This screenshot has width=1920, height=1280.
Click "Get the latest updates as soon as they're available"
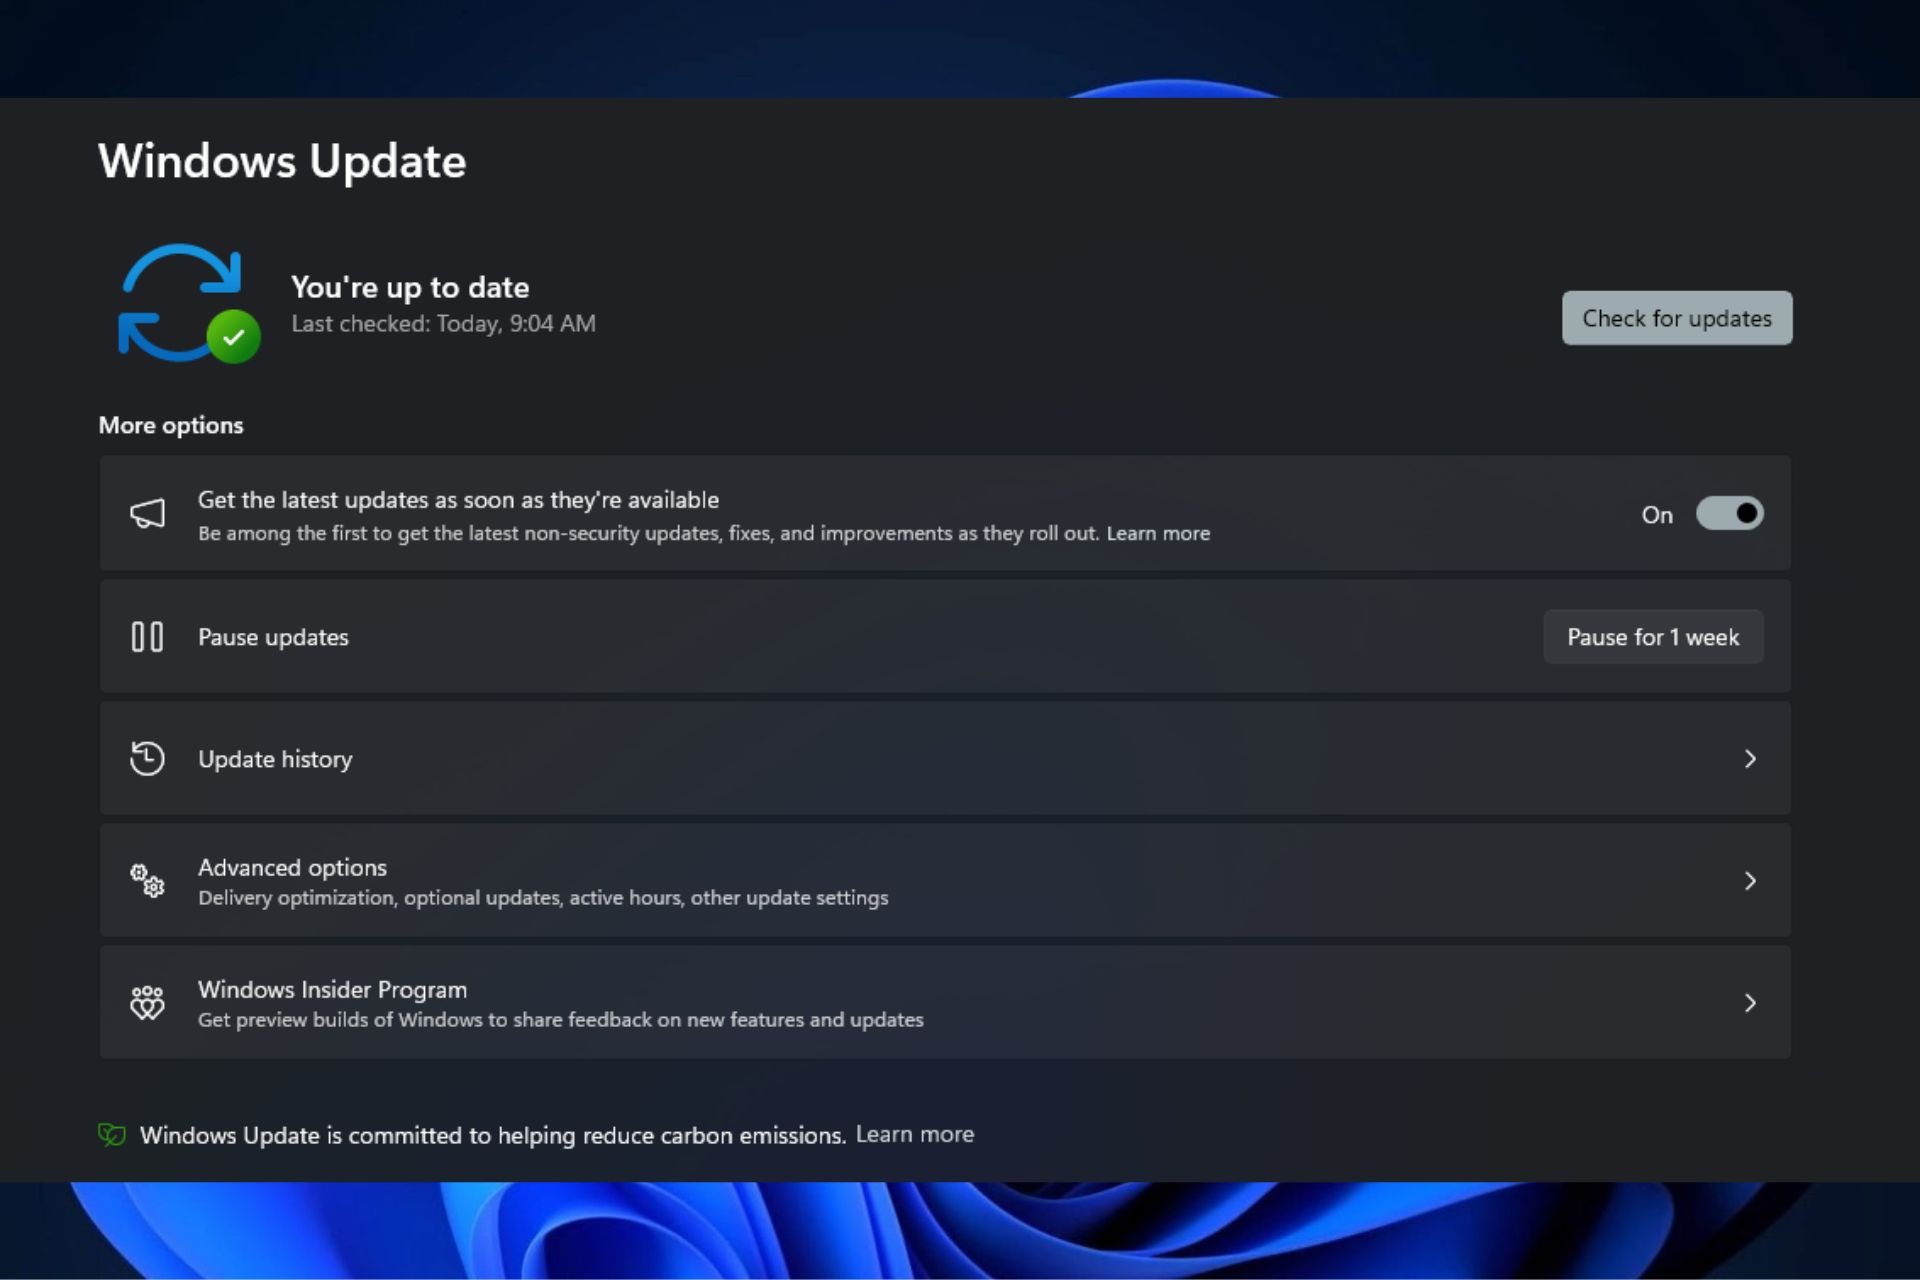click(458, 500)
